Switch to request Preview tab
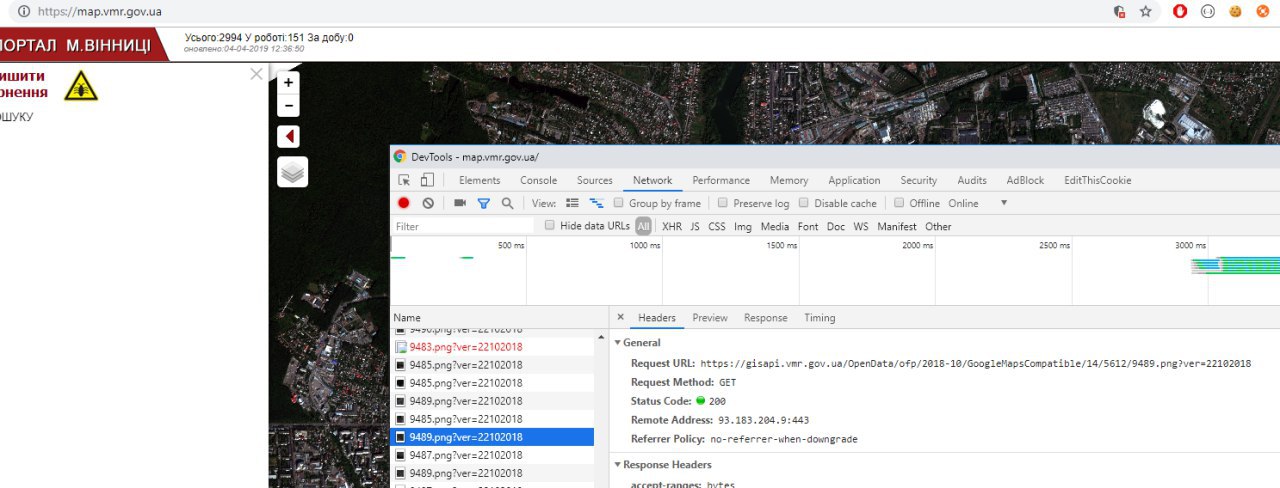1280x488 pixels. 710,318
